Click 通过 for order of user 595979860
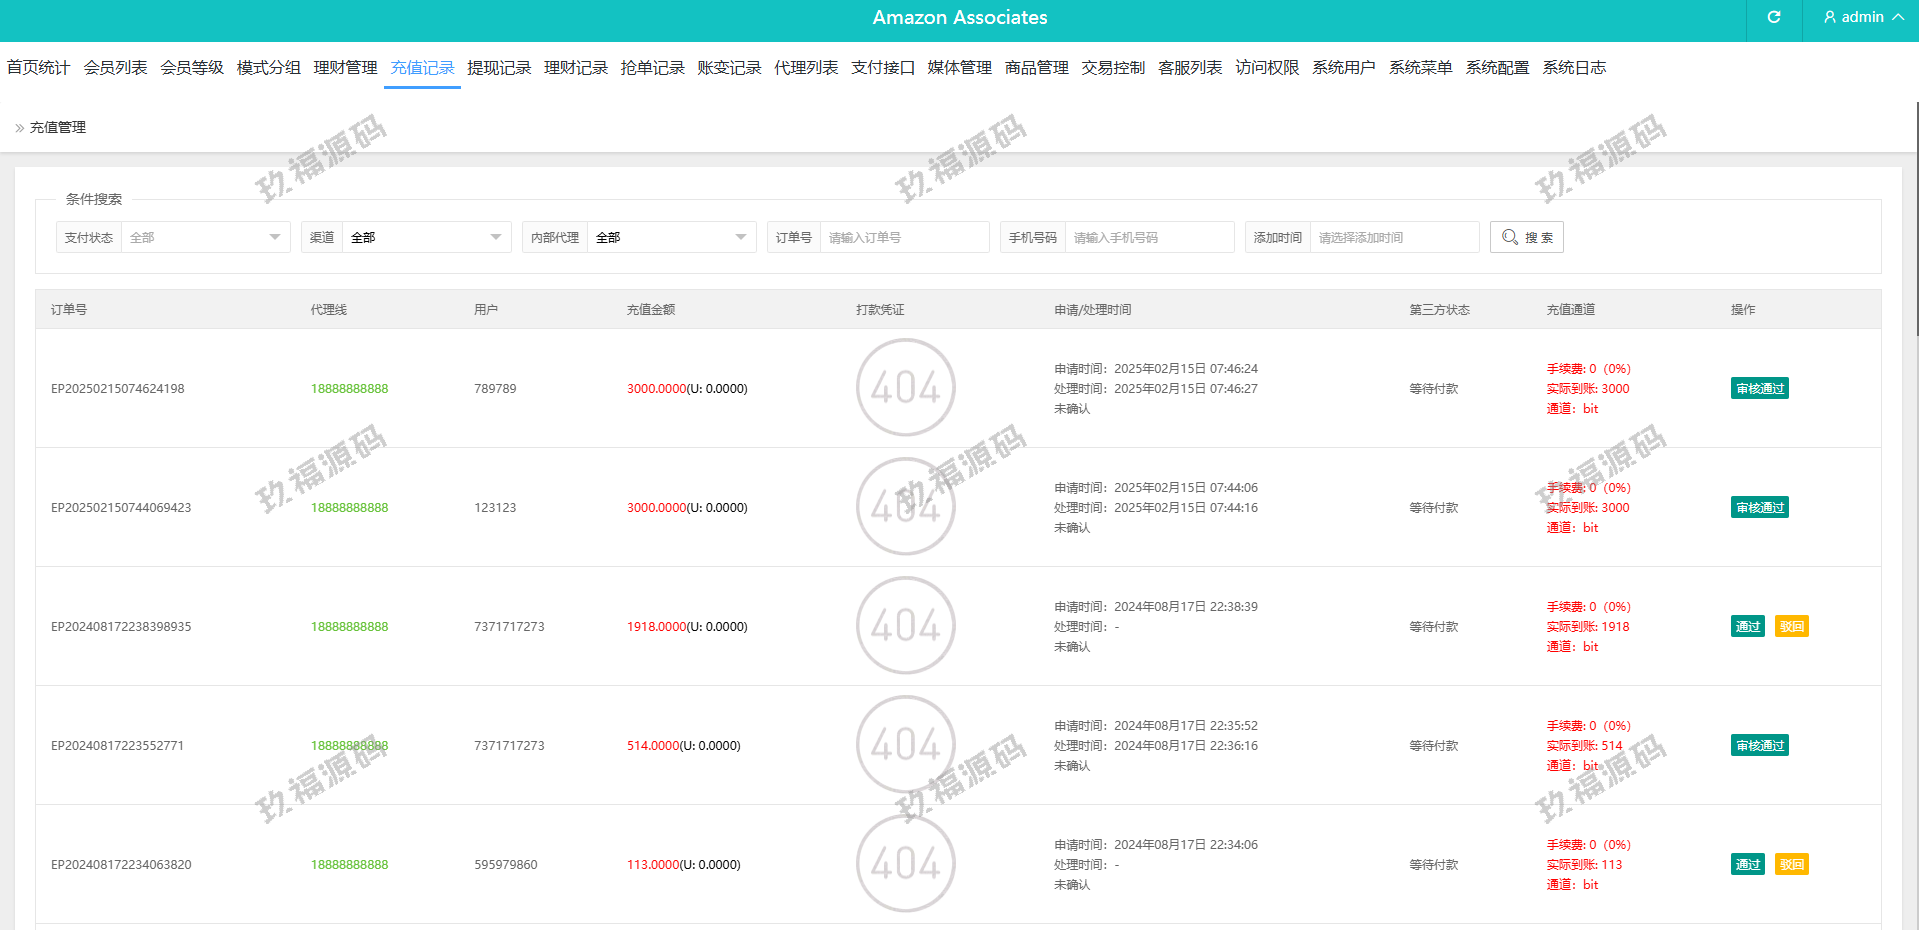 [1747, 865]
